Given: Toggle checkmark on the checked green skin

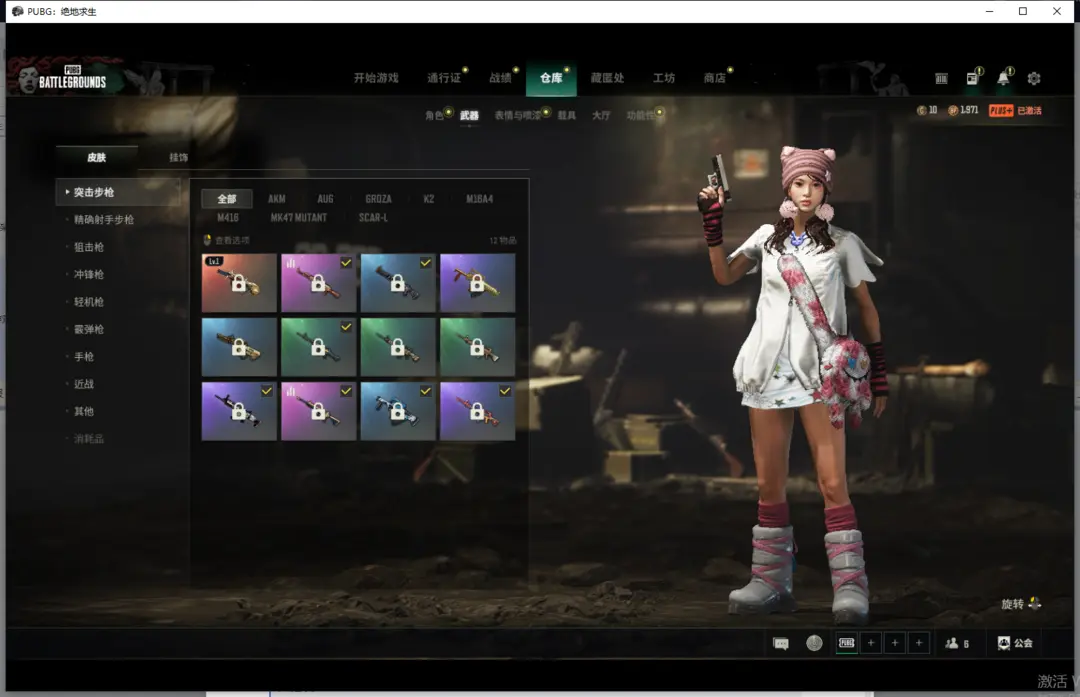Looking at the screenshot, I should (346, 326).
